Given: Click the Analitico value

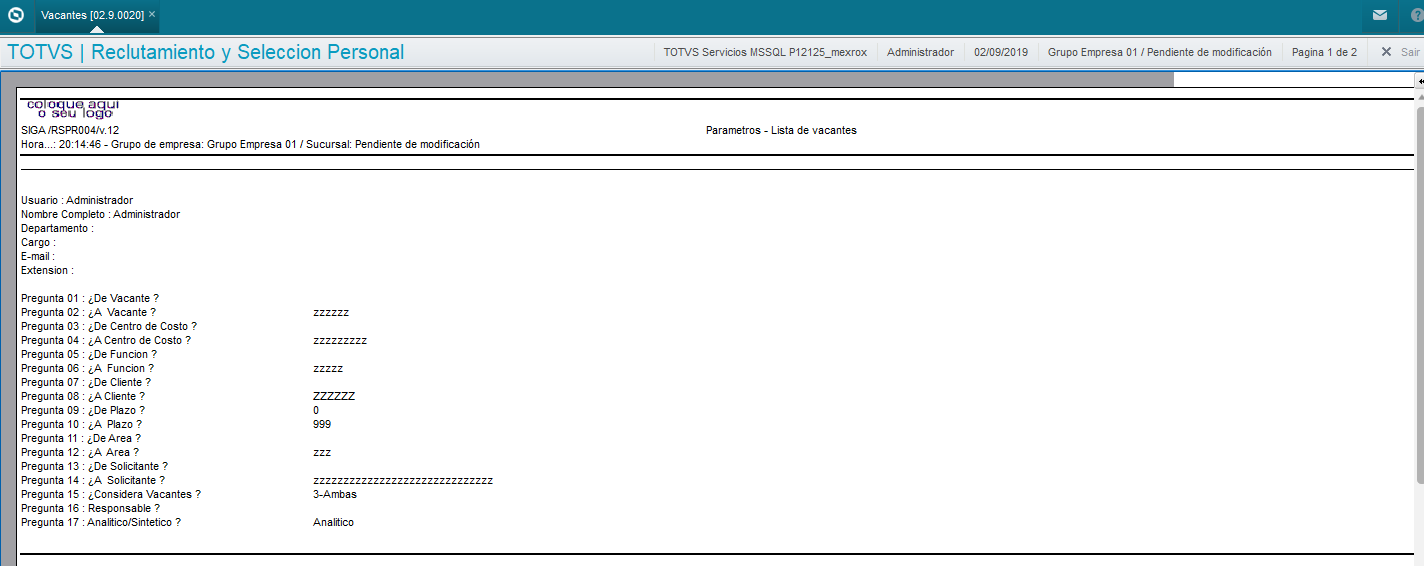Looking at the screenshot, I should 333,523.
